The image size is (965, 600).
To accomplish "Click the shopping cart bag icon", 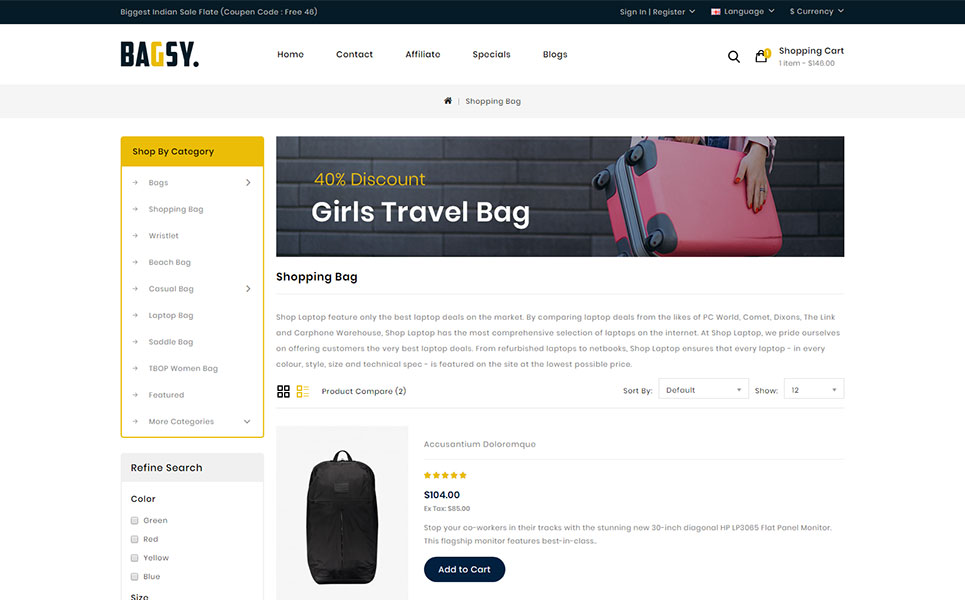I will pos(762,56).
